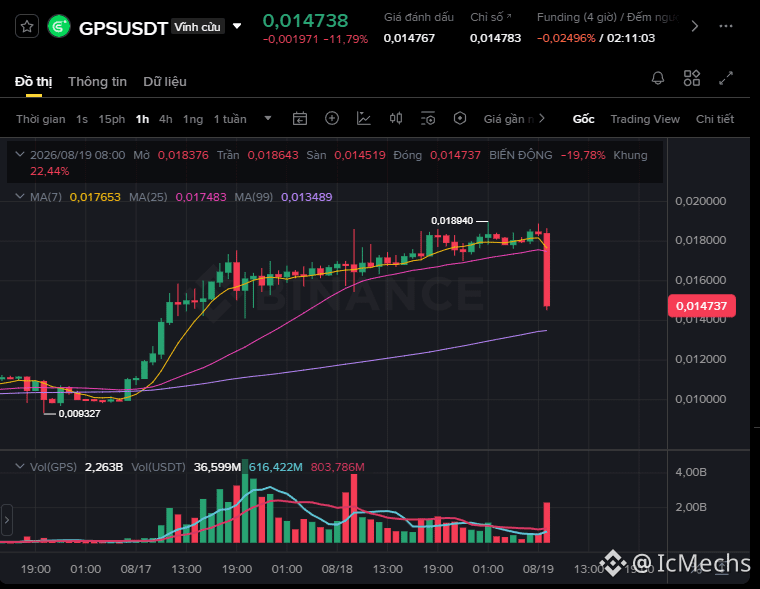Click the 0,009327 low price marker
This screenshot has width=760, height=589.
click(79, 414)
